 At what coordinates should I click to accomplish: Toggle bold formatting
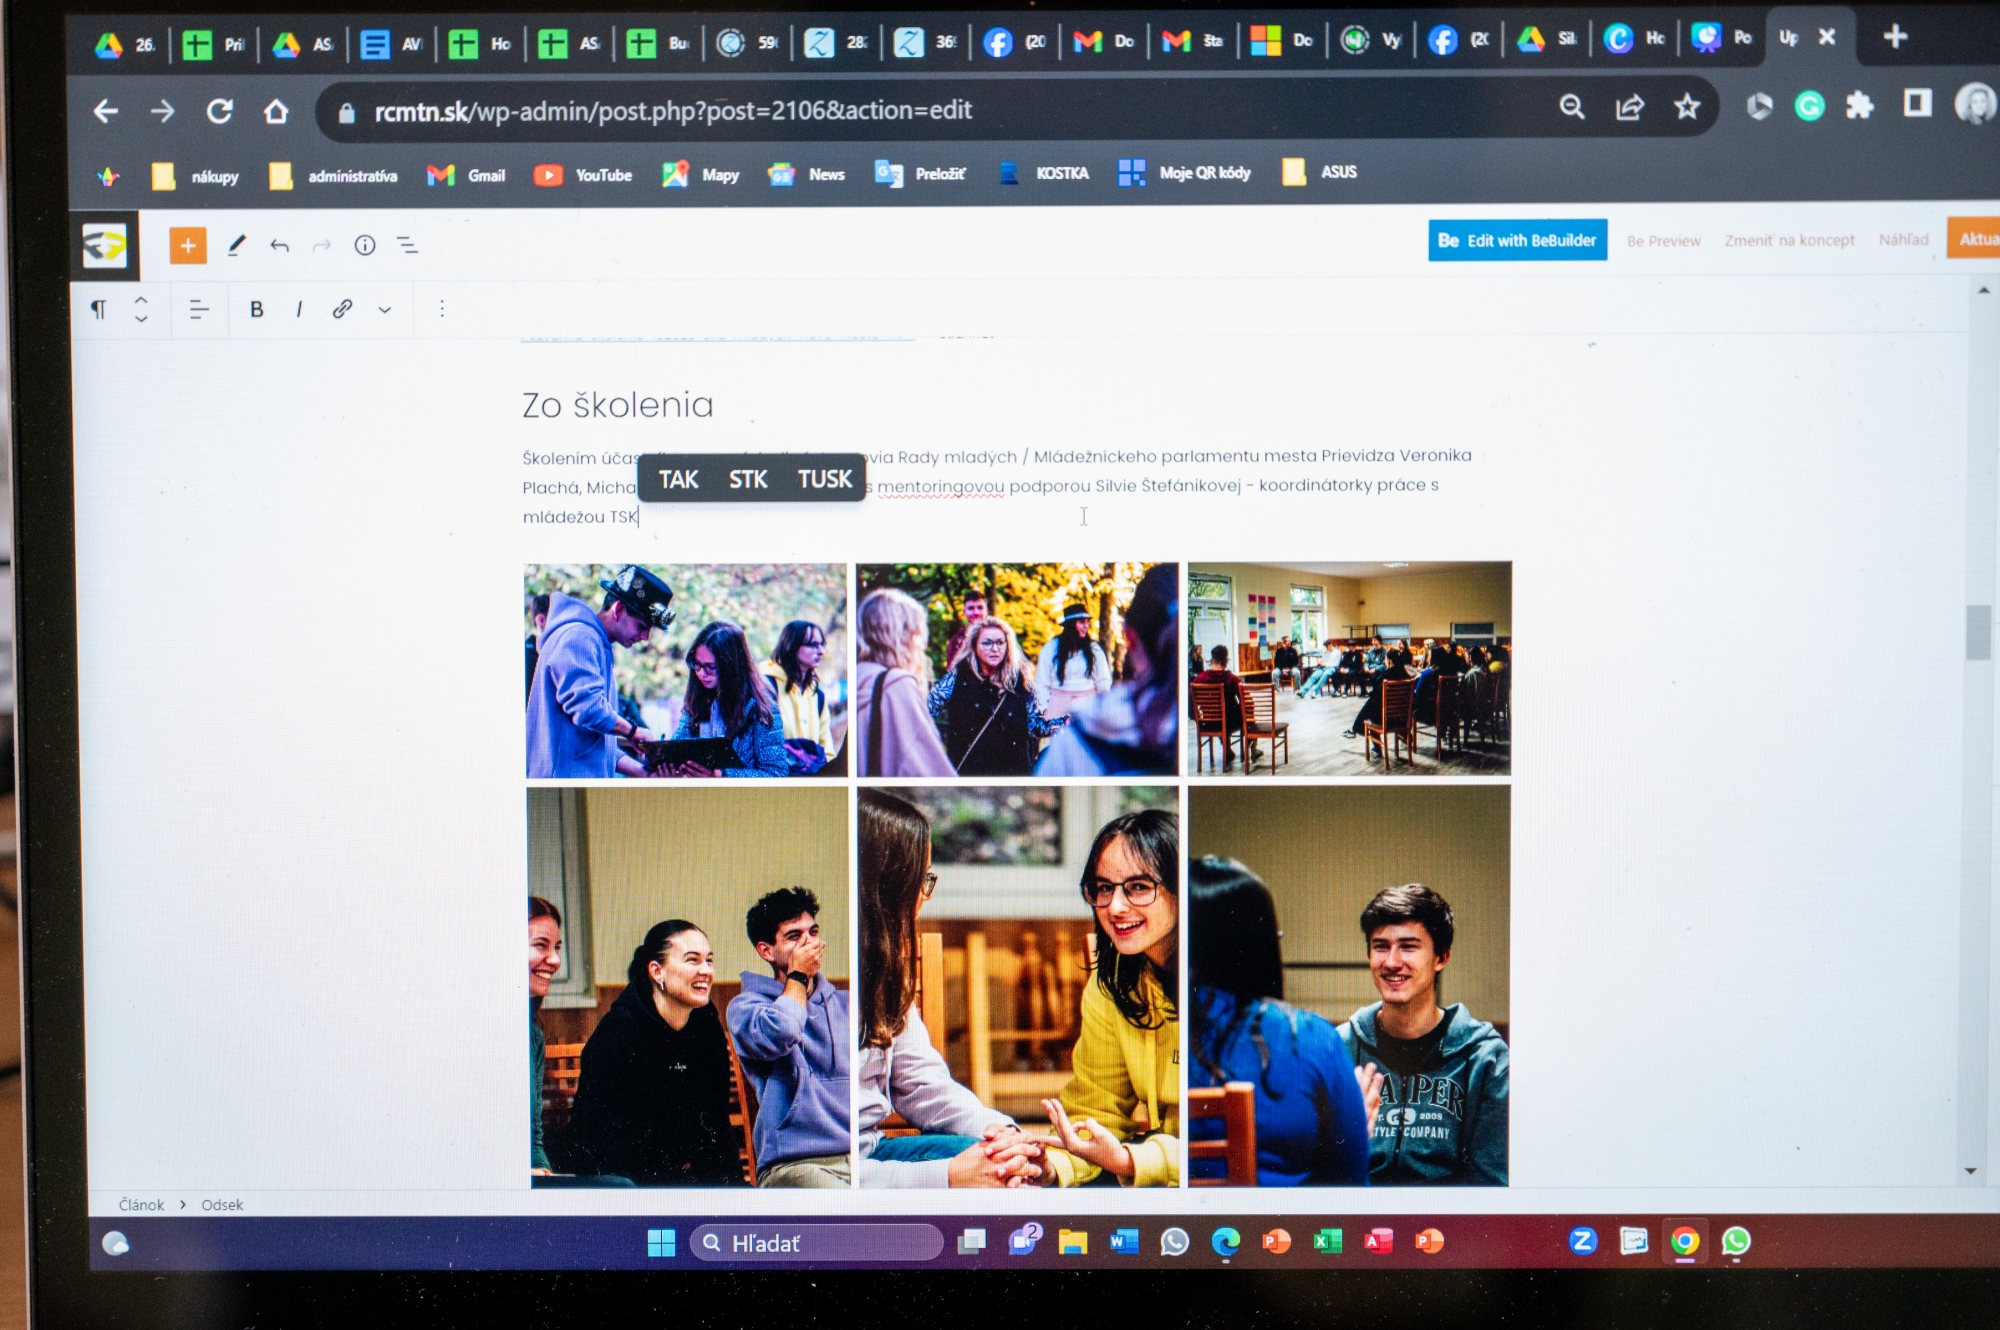pyautogui.click(x=257, y=309)
